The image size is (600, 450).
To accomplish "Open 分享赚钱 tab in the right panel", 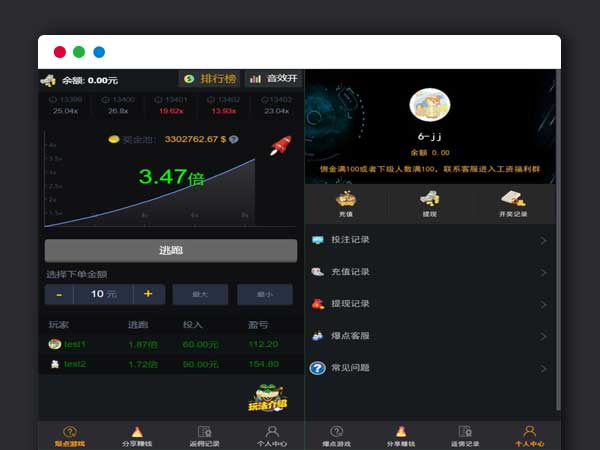I will click(401, 436).
